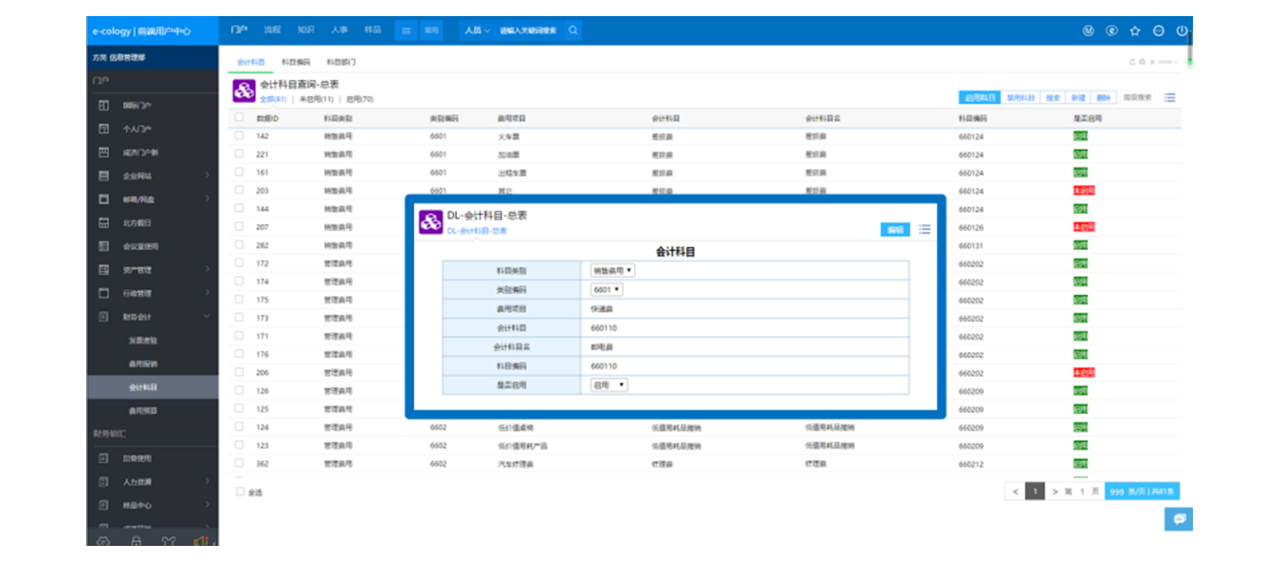
Task: Open 会议室使用 sidebar item
Action: [x=152, y=246]
